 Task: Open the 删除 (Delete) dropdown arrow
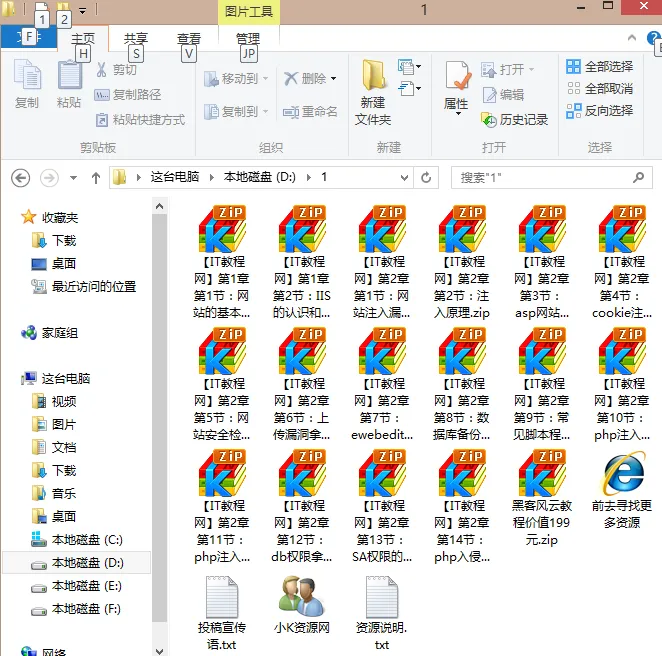(x=334, y=78)
